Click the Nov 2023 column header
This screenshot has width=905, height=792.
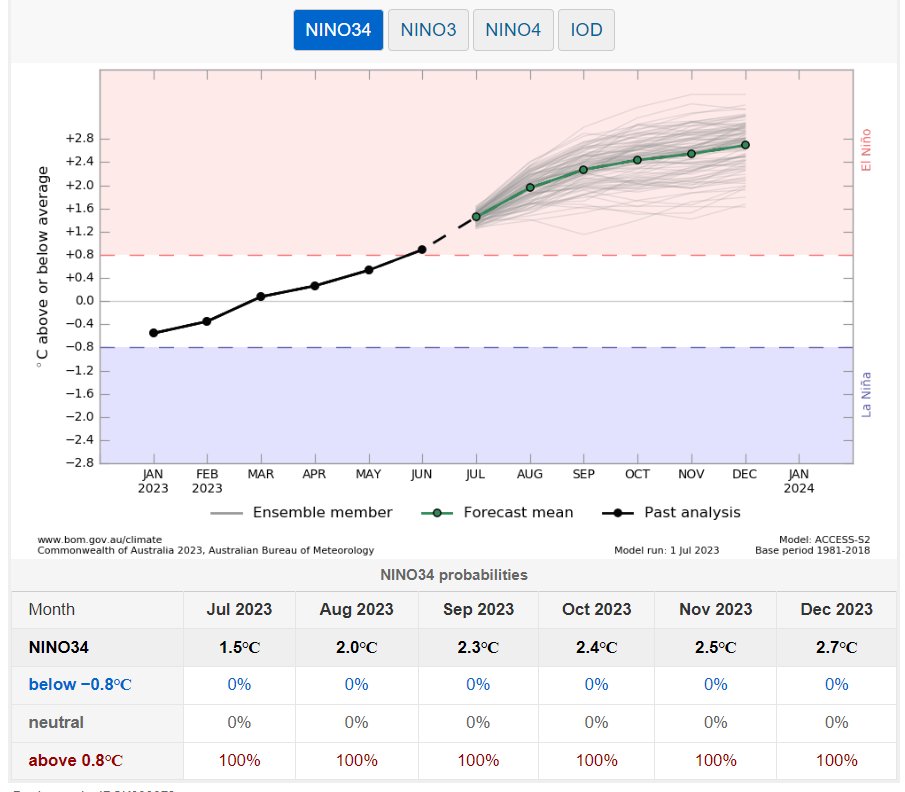tap(716, 610)
